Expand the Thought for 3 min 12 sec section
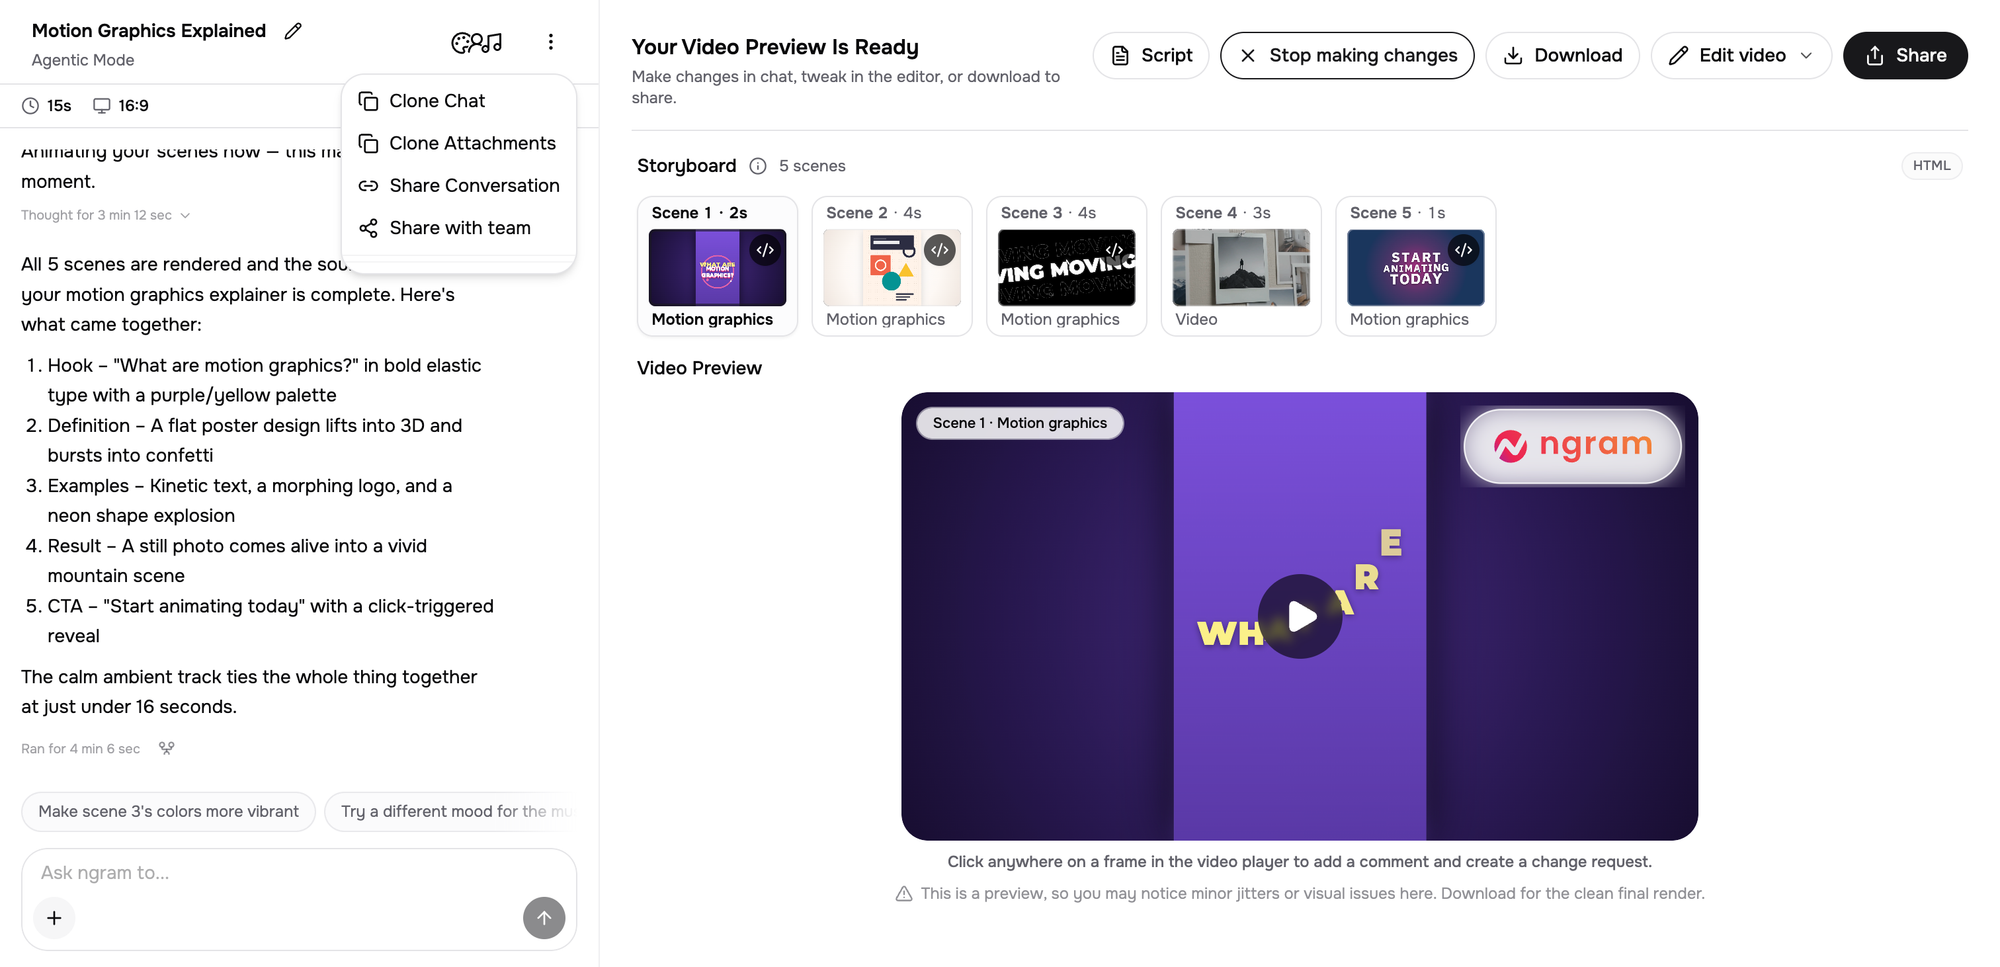 pyautogui.click(x=105, y=215)
